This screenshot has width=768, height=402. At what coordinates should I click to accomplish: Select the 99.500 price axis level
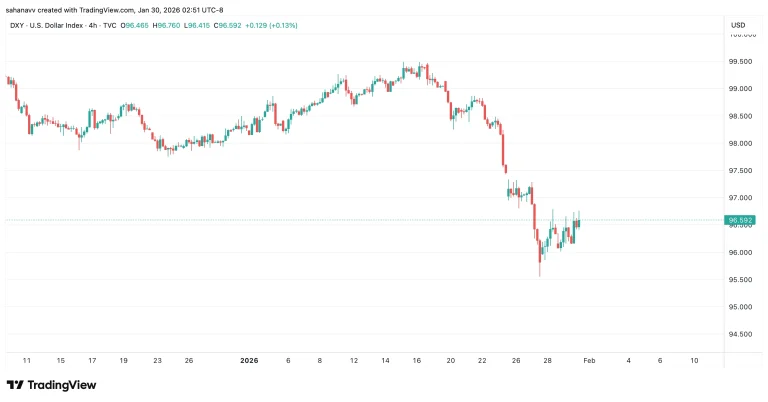740,62
